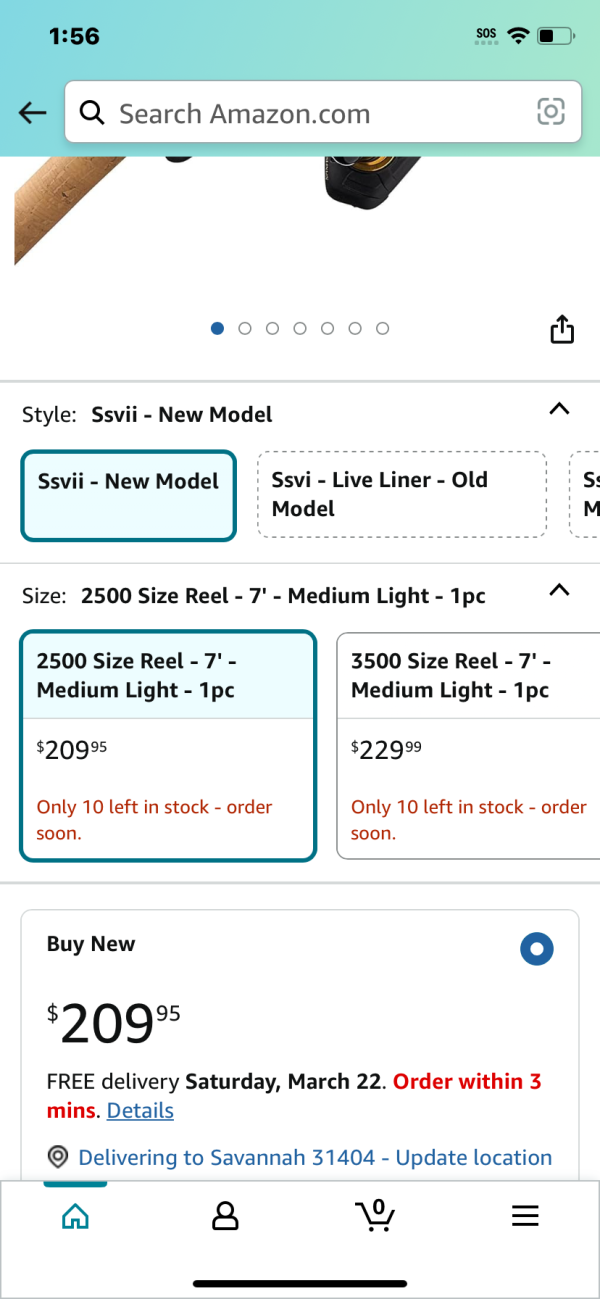This screenshot has height=1299, width=600.
Task: Select Ssvii - New Model style option
Action: click(x=128, y=495)
